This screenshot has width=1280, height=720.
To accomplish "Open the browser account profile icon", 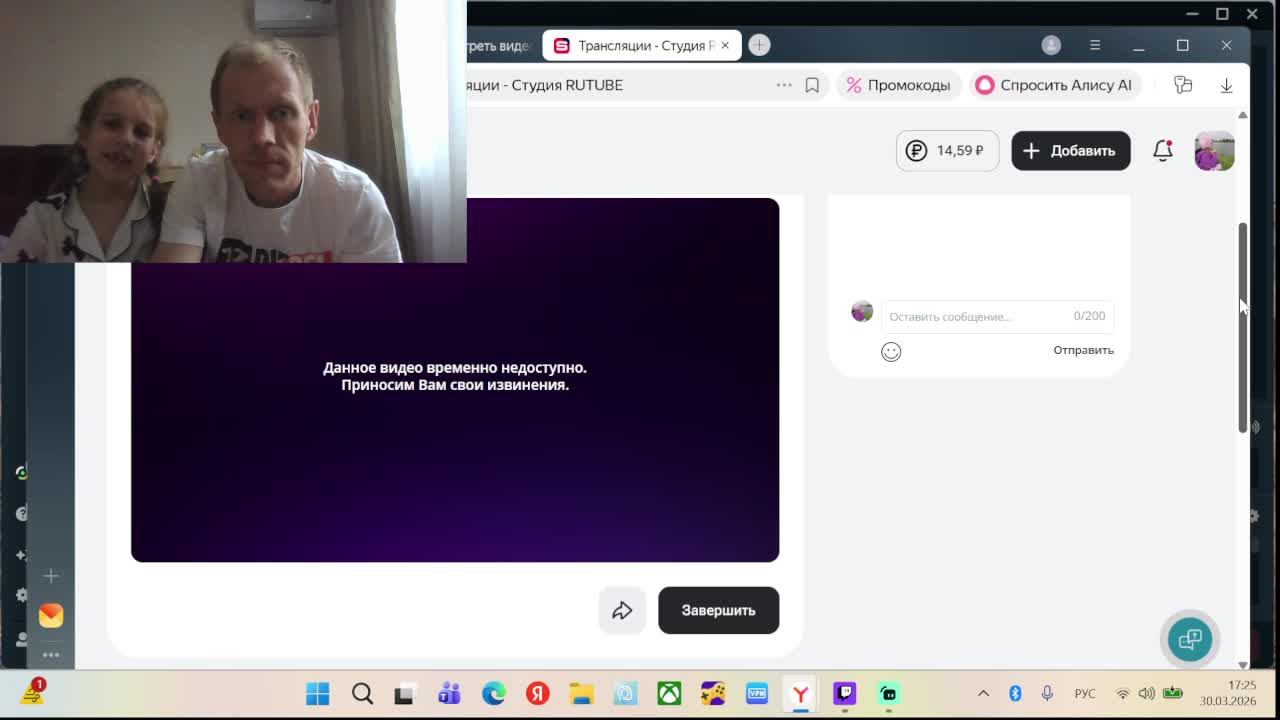I will tap(1051, 45).
